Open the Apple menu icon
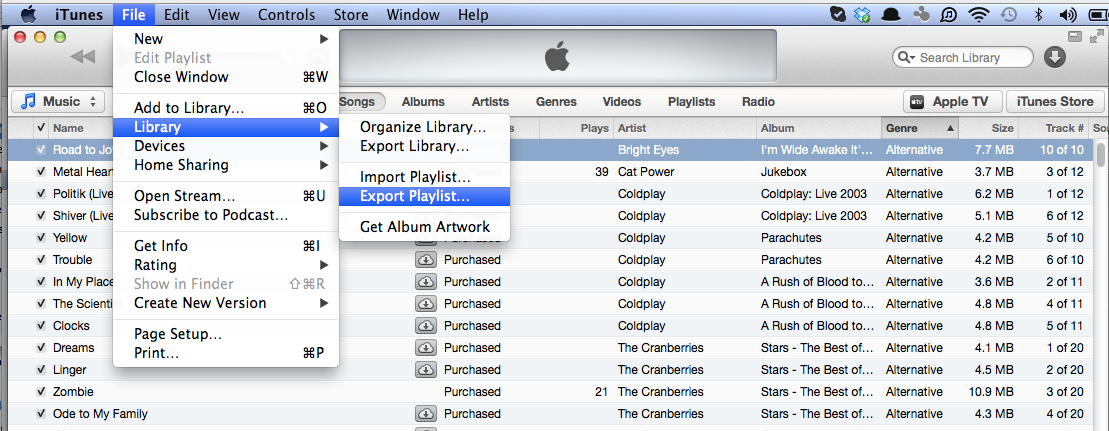Screen dimensions: 1109x431 [x=28, y=15]
